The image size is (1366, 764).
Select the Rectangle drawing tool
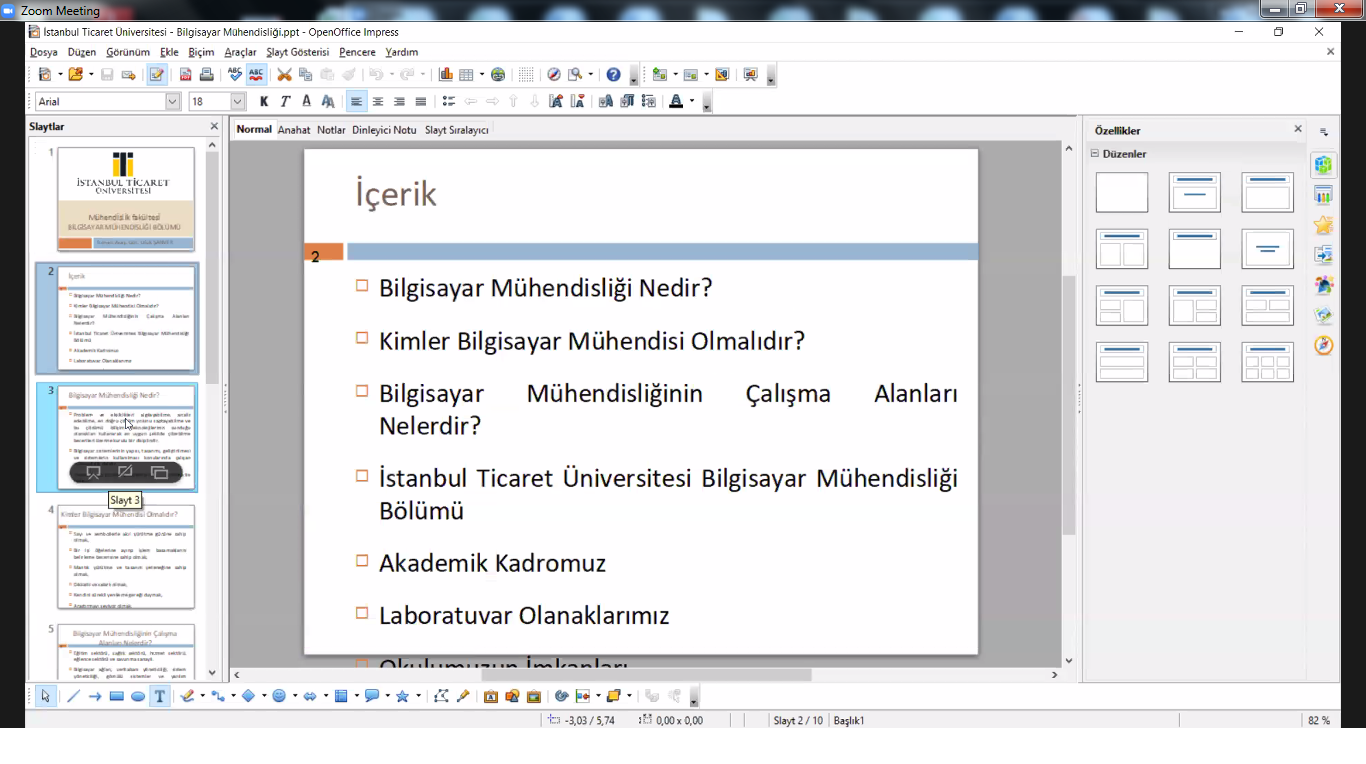coord(116,697)
